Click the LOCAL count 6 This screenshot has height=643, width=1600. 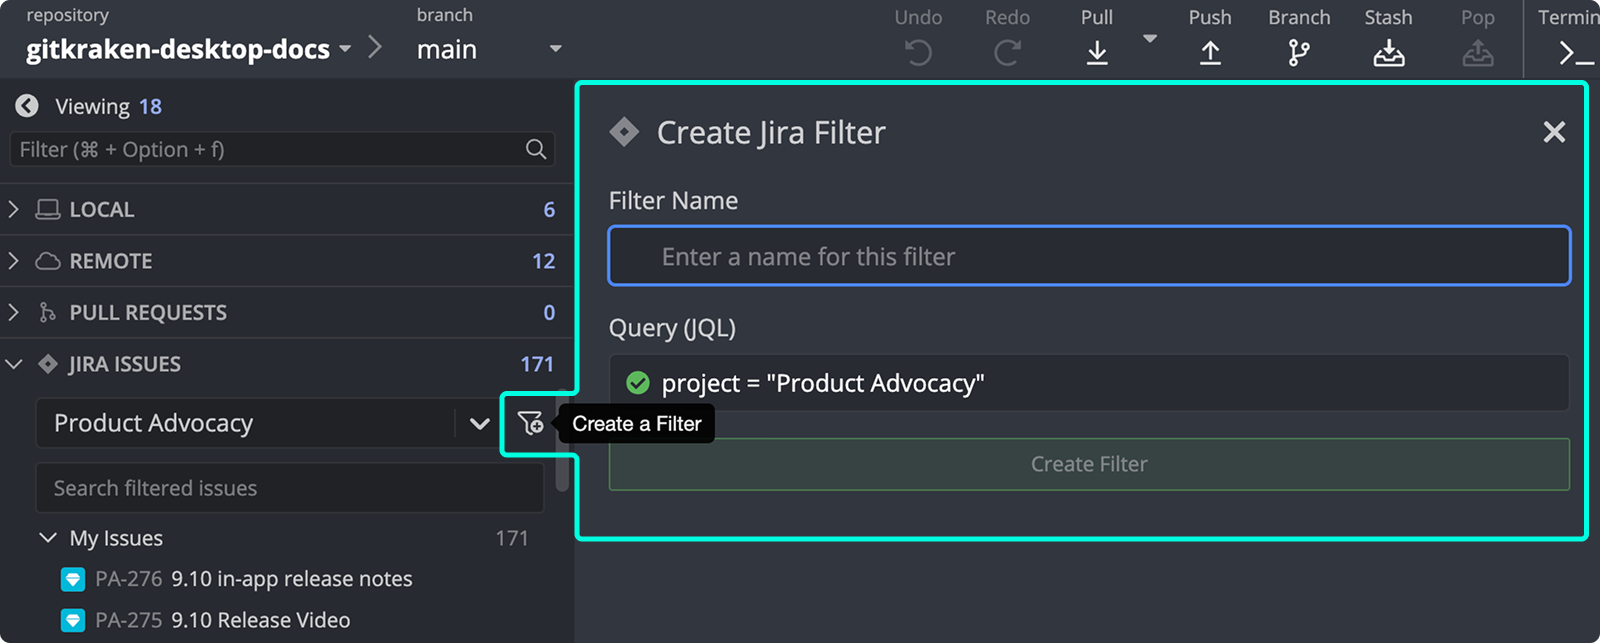click(549, 209)
